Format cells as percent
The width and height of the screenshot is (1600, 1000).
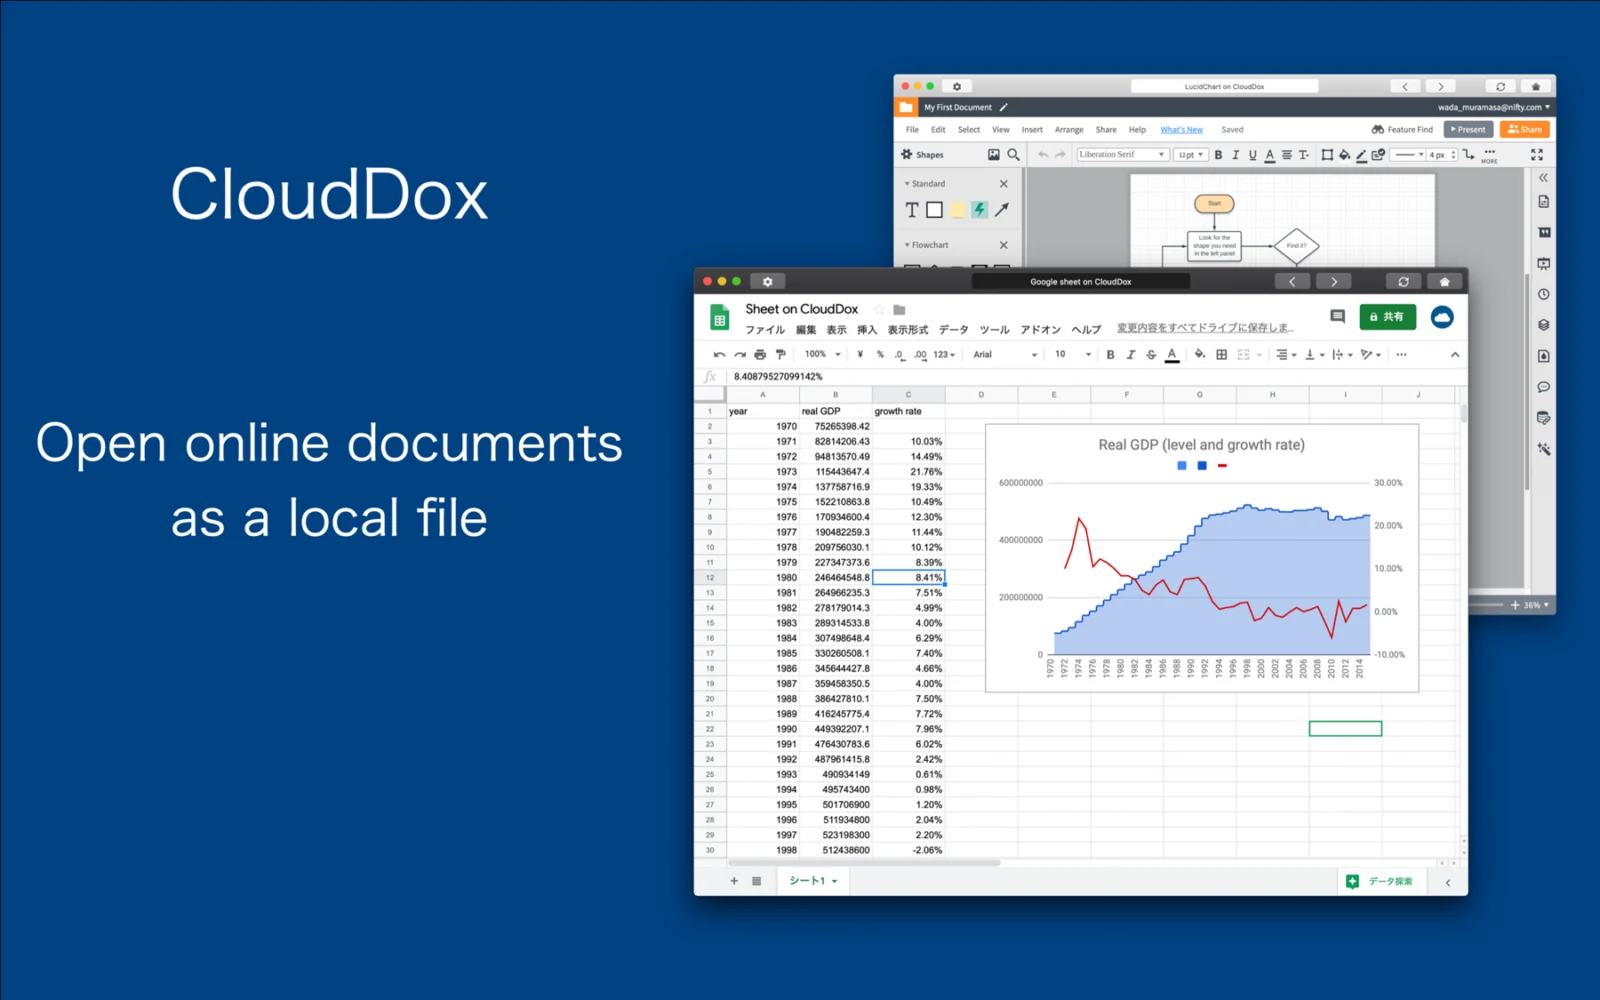(880, 354)
